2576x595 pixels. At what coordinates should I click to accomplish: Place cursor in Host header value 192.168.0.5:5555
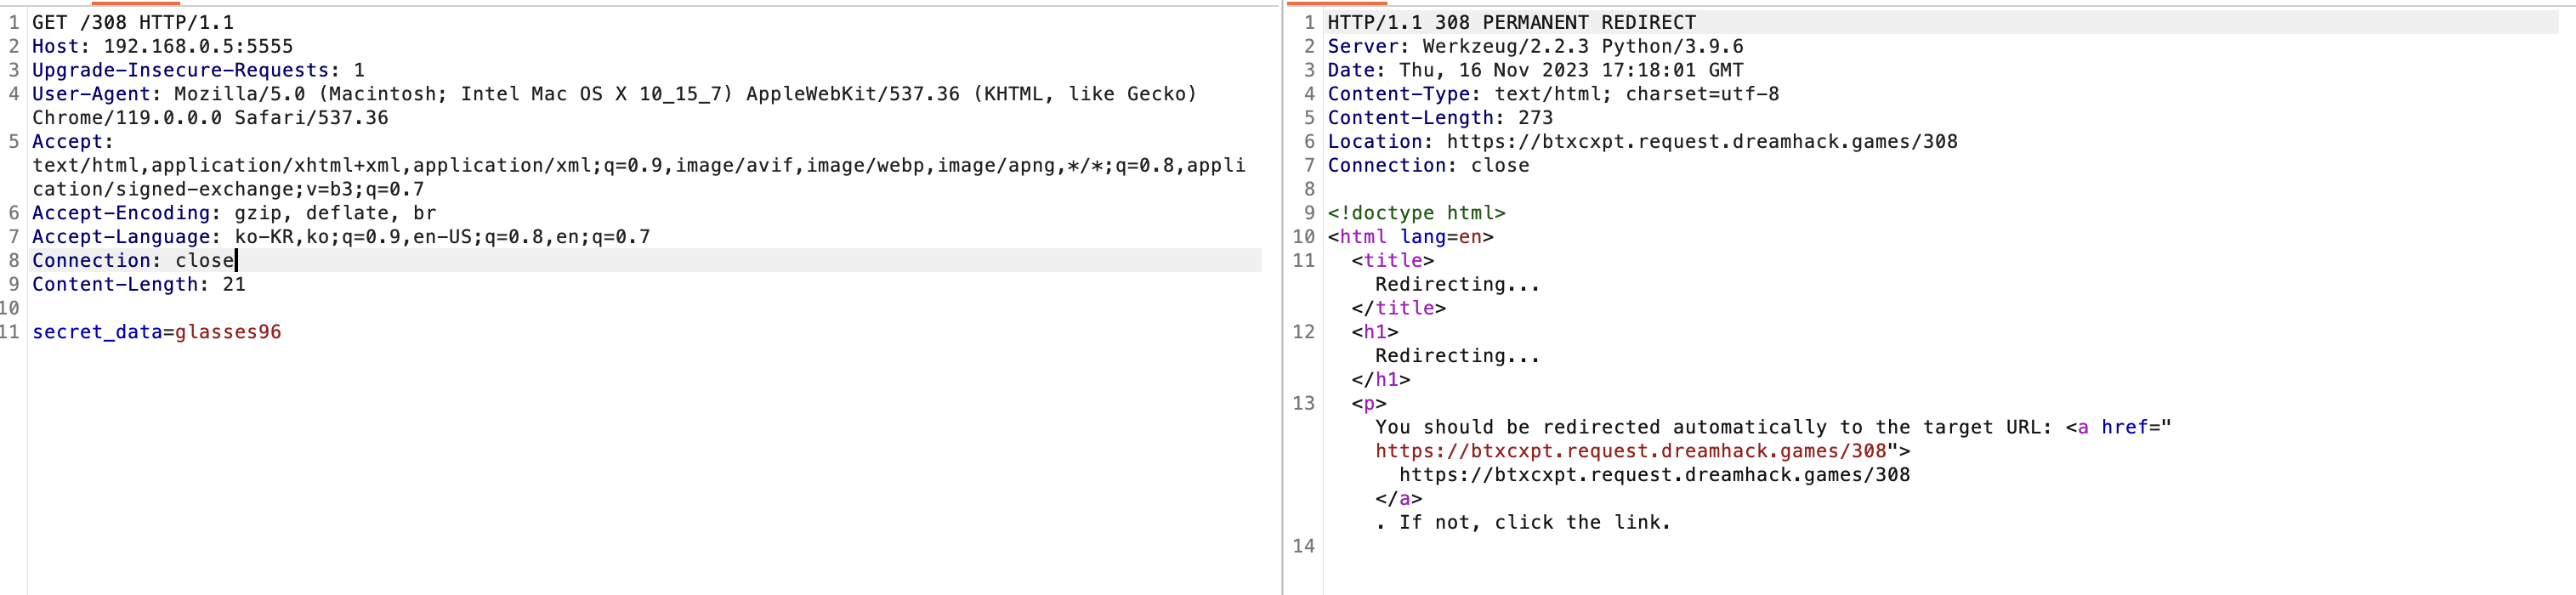198,46
